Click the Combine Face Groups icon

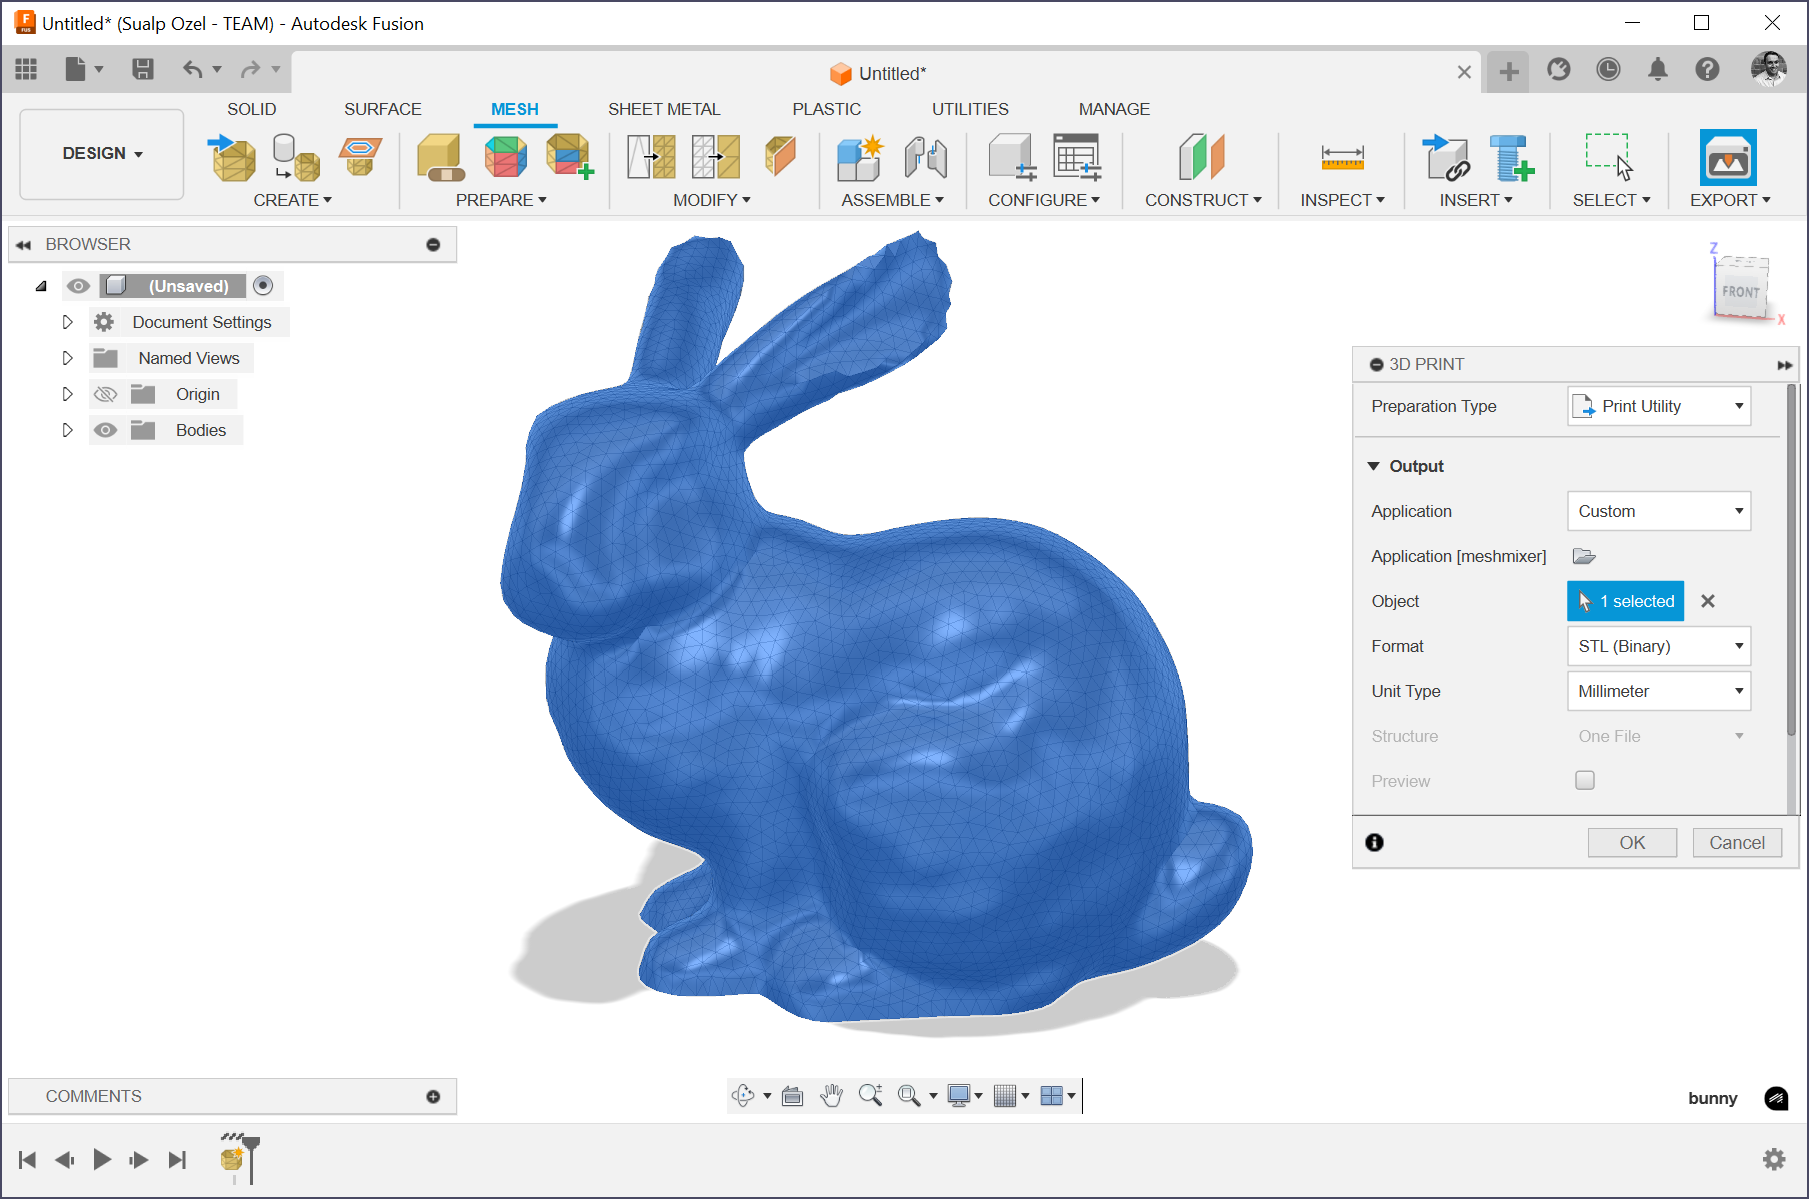570,158
